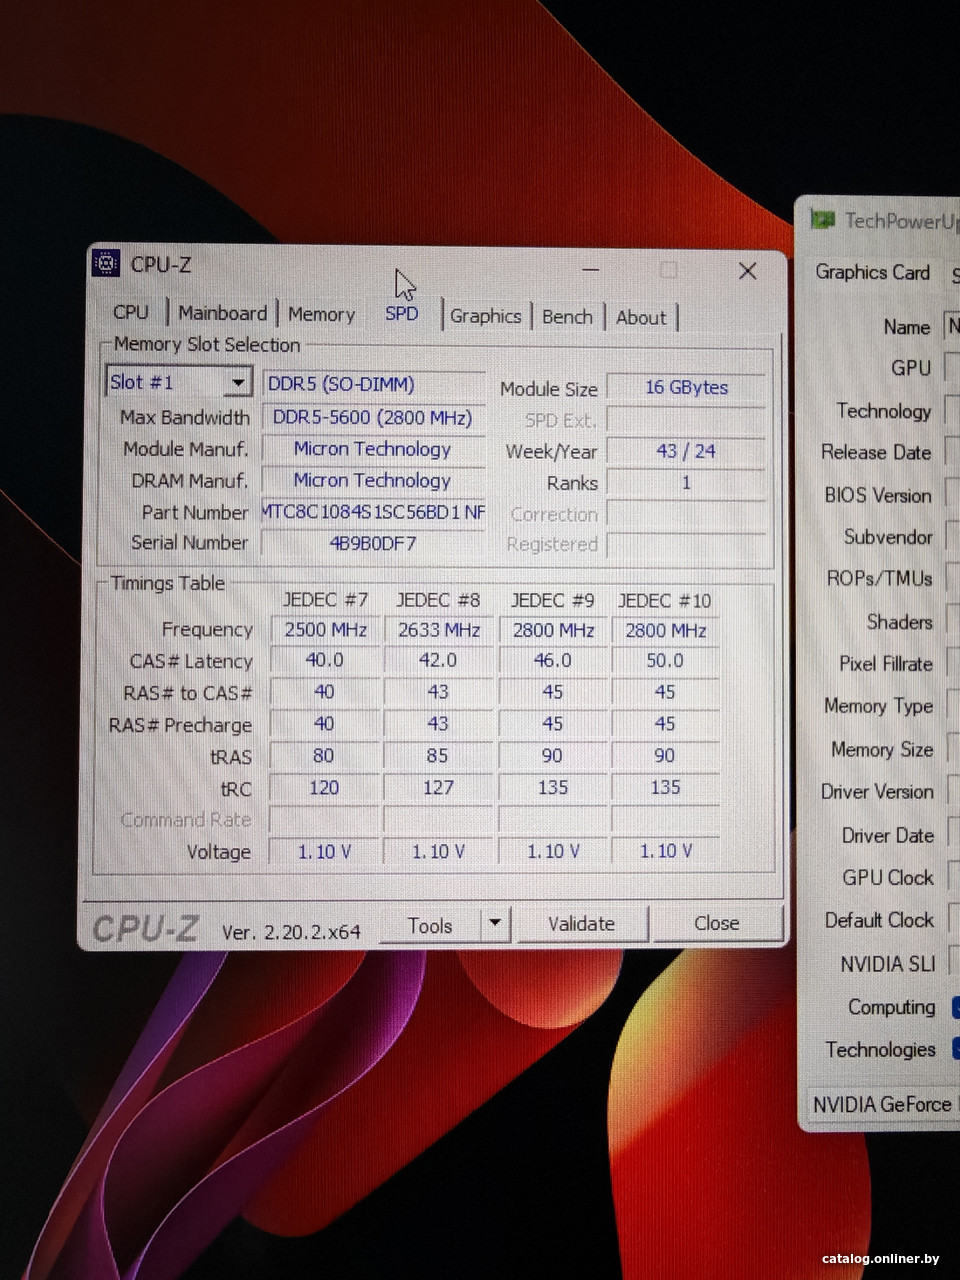This screenshot has width=960, height=1280.
Task: Click the CAS# Latency 46.0 cell
Action: (553, 660)
